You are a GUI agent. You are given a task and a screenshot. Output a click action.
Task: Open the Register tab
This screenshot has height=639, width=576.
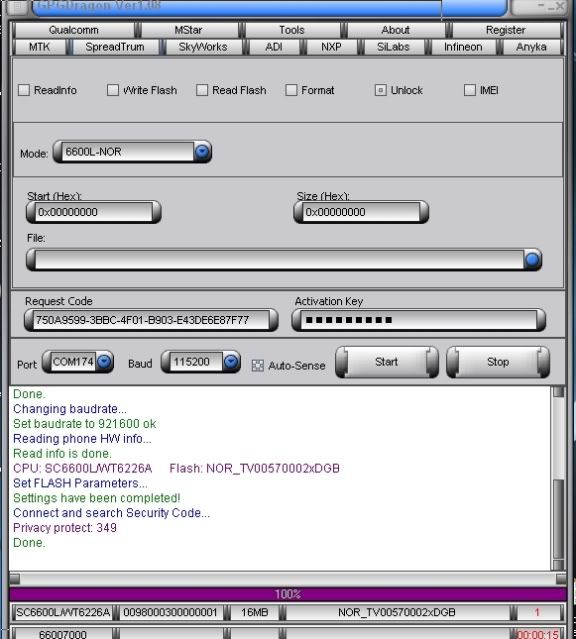point(505,30)
